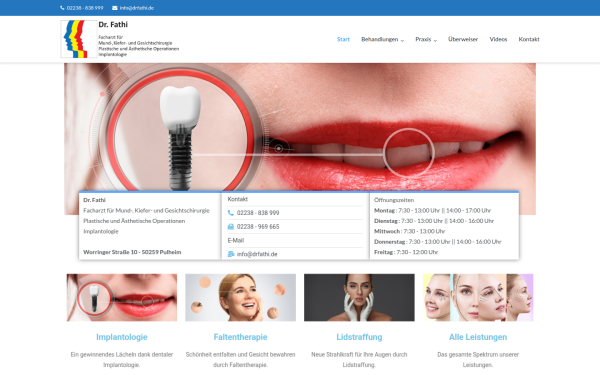This screenshot has height=375, width=600.
Task: Click fax number 02238 - 969 665
Action: [x=258, y=227]
